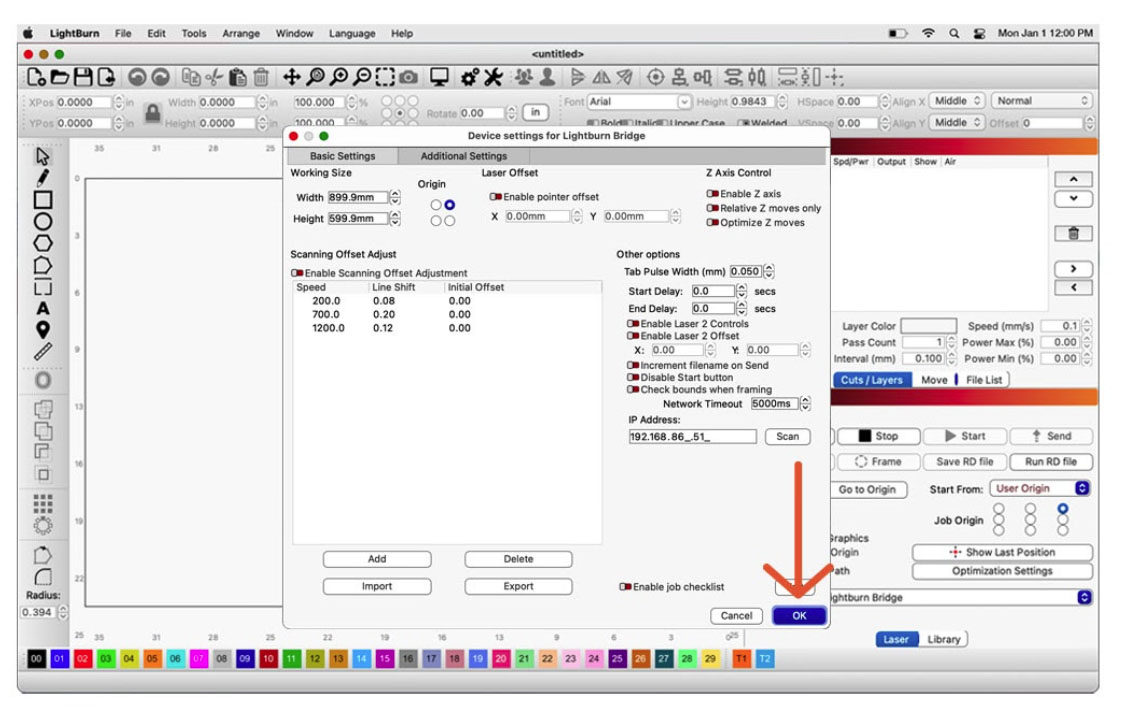Click the Zoom In magnifier icon
This screenshot has height=714, width=1123.
click(339, 77)
